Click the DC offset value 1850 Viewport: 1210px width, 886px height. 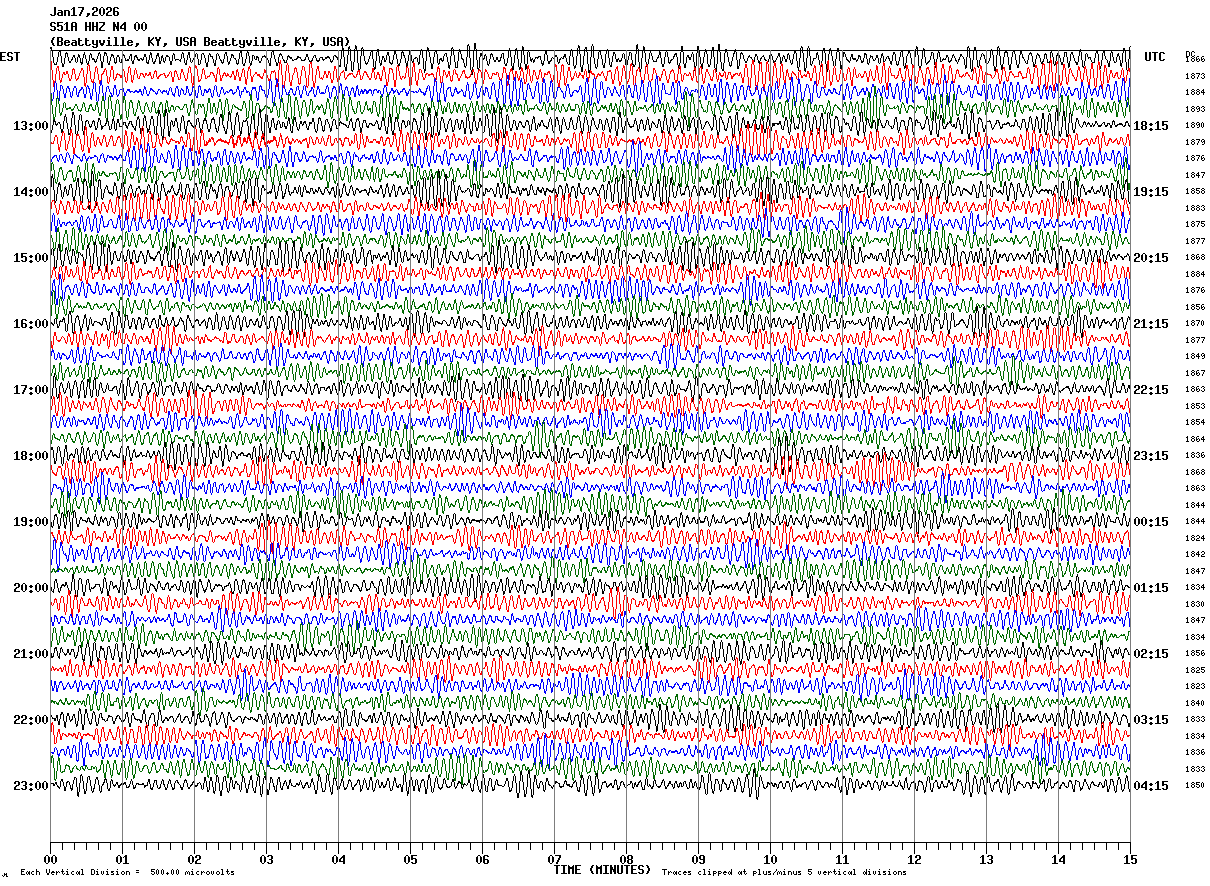click(x=1194, y=786)
